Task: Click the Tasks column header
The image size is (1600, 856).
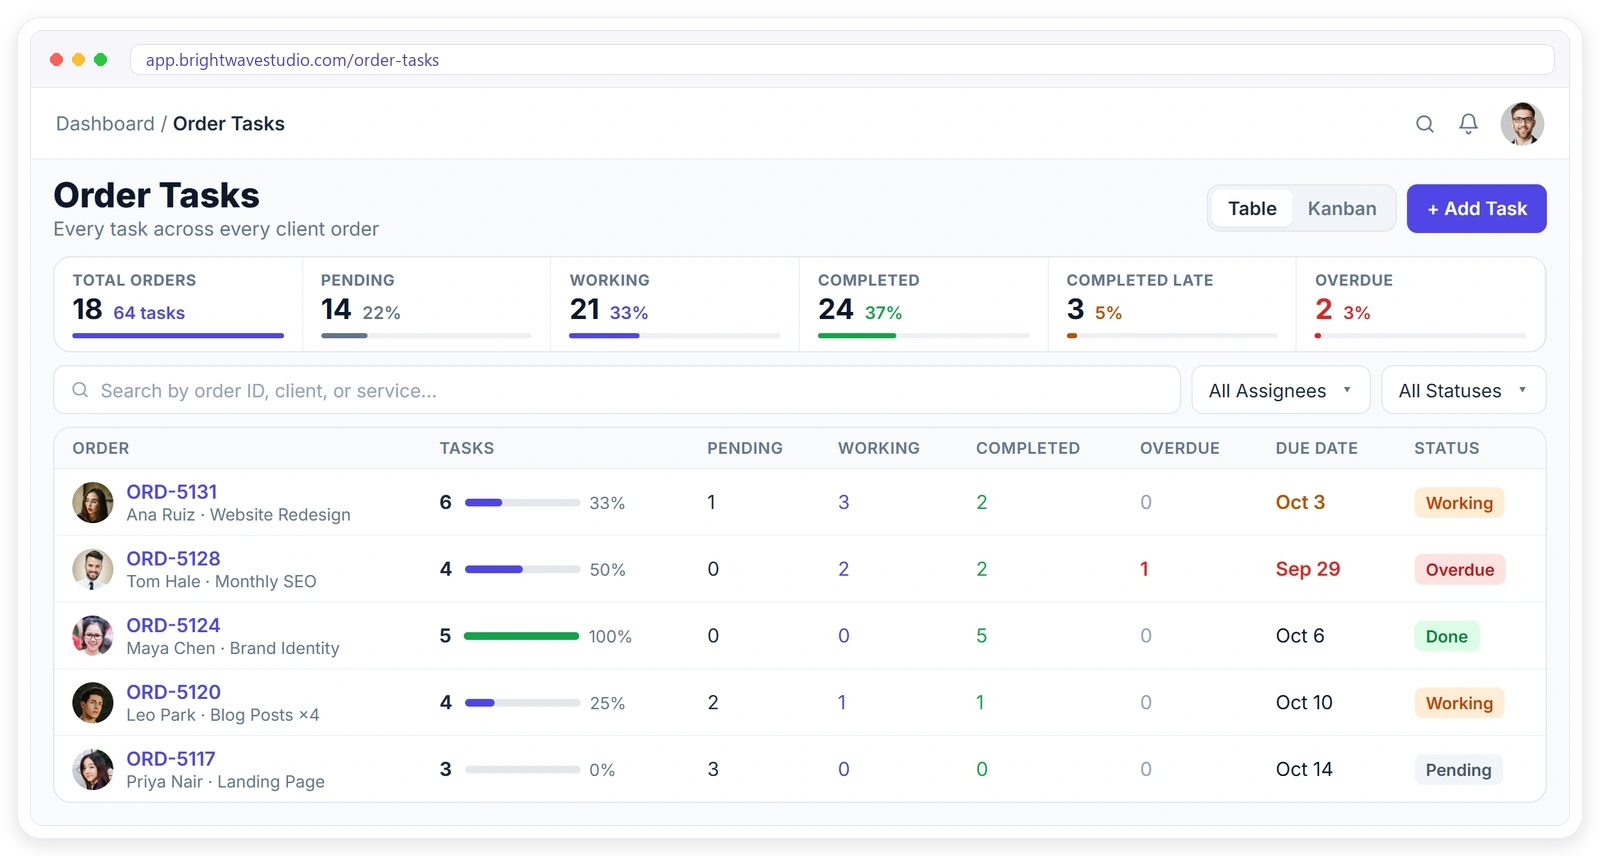Action: (x=467, y=448)
